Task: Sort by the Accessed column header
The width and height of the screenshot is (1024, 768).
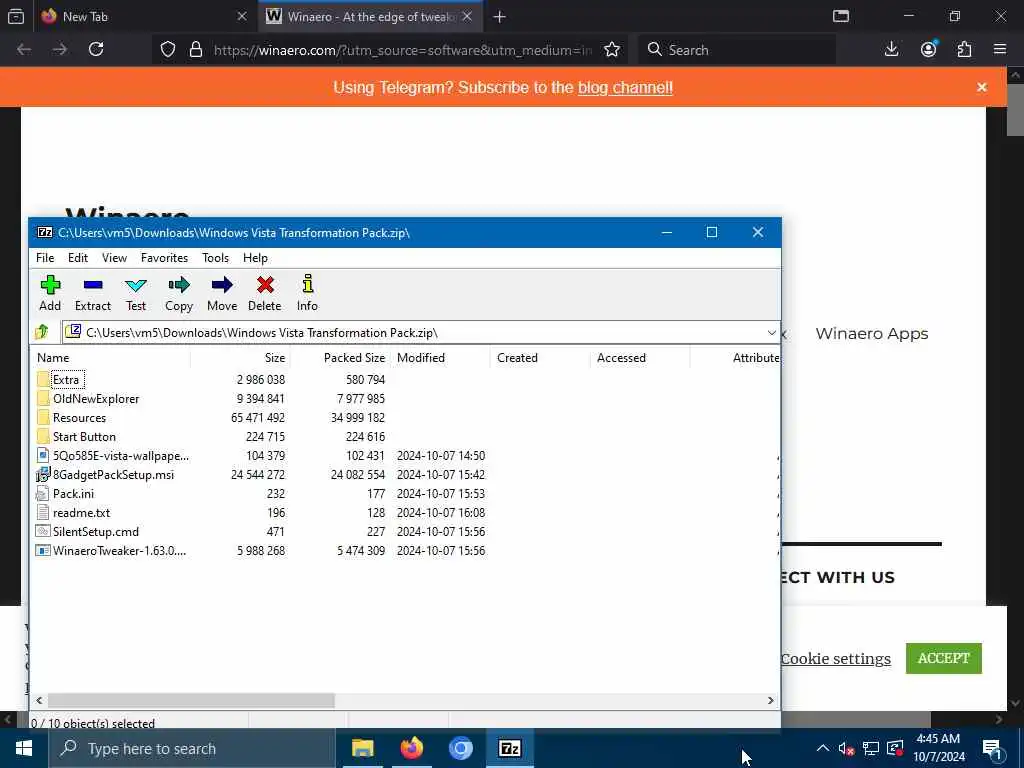Action: point(640,358)
